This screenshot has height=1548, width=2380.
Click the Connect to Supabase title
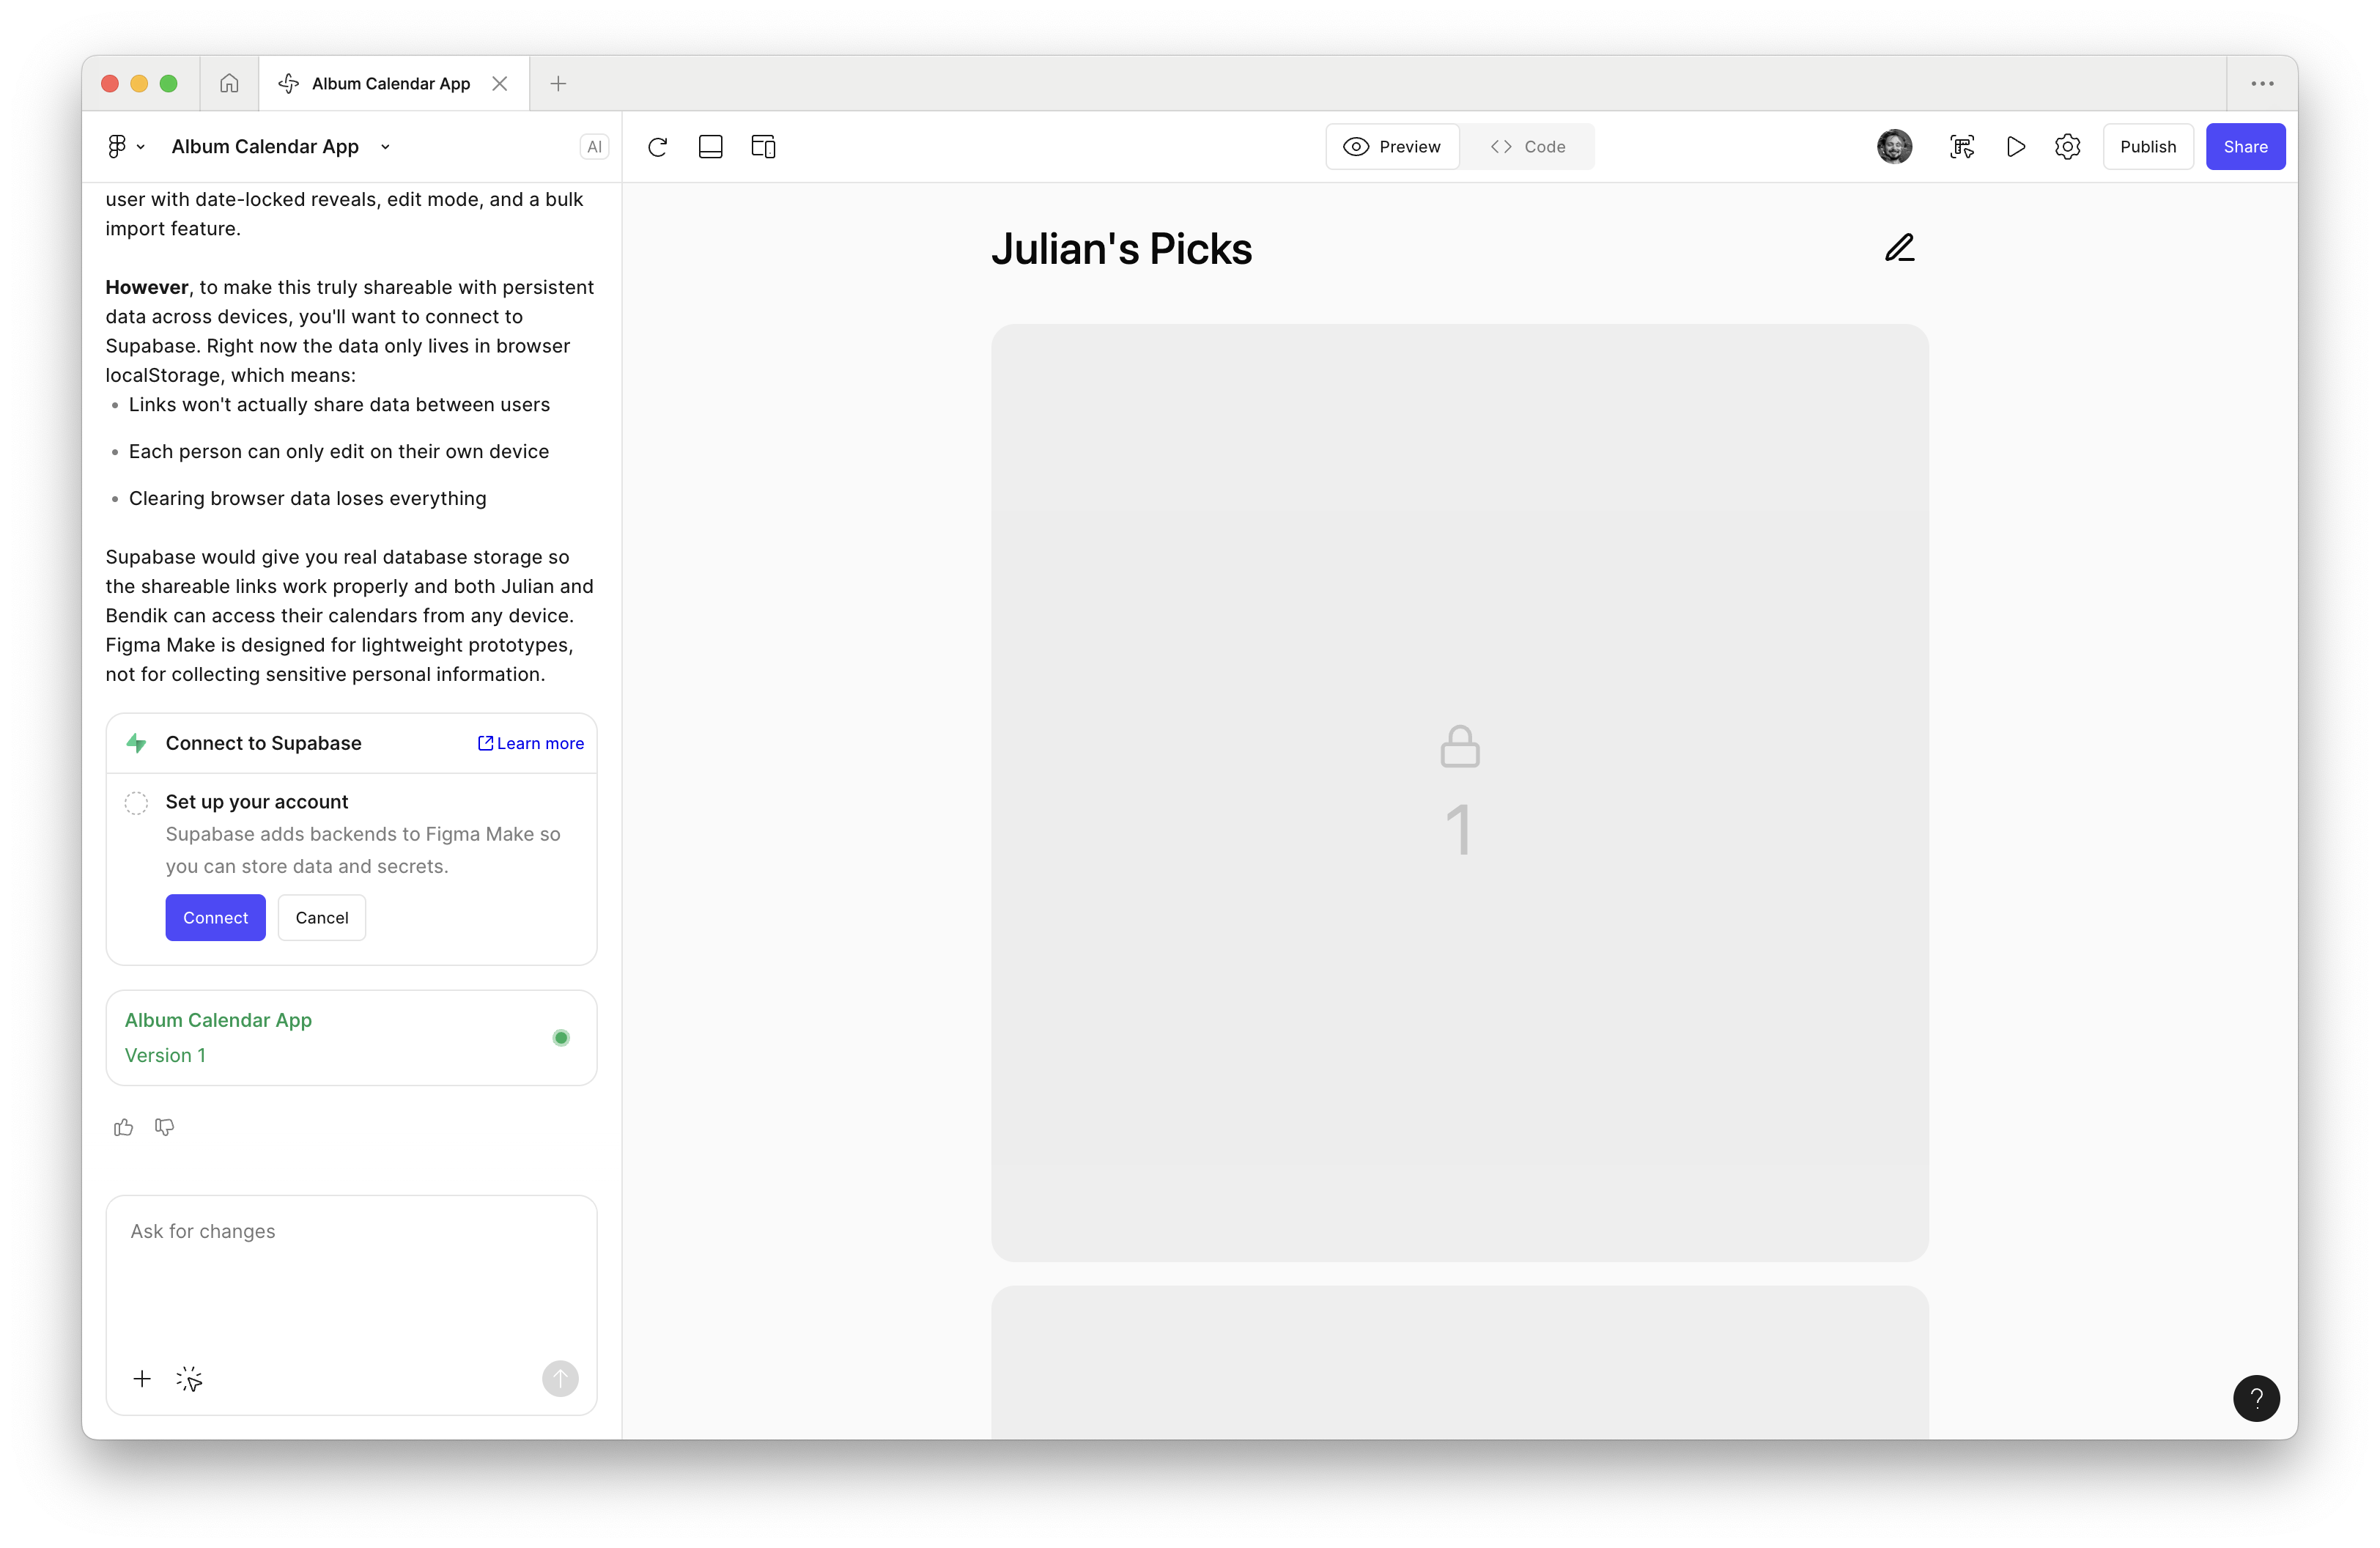263,743
